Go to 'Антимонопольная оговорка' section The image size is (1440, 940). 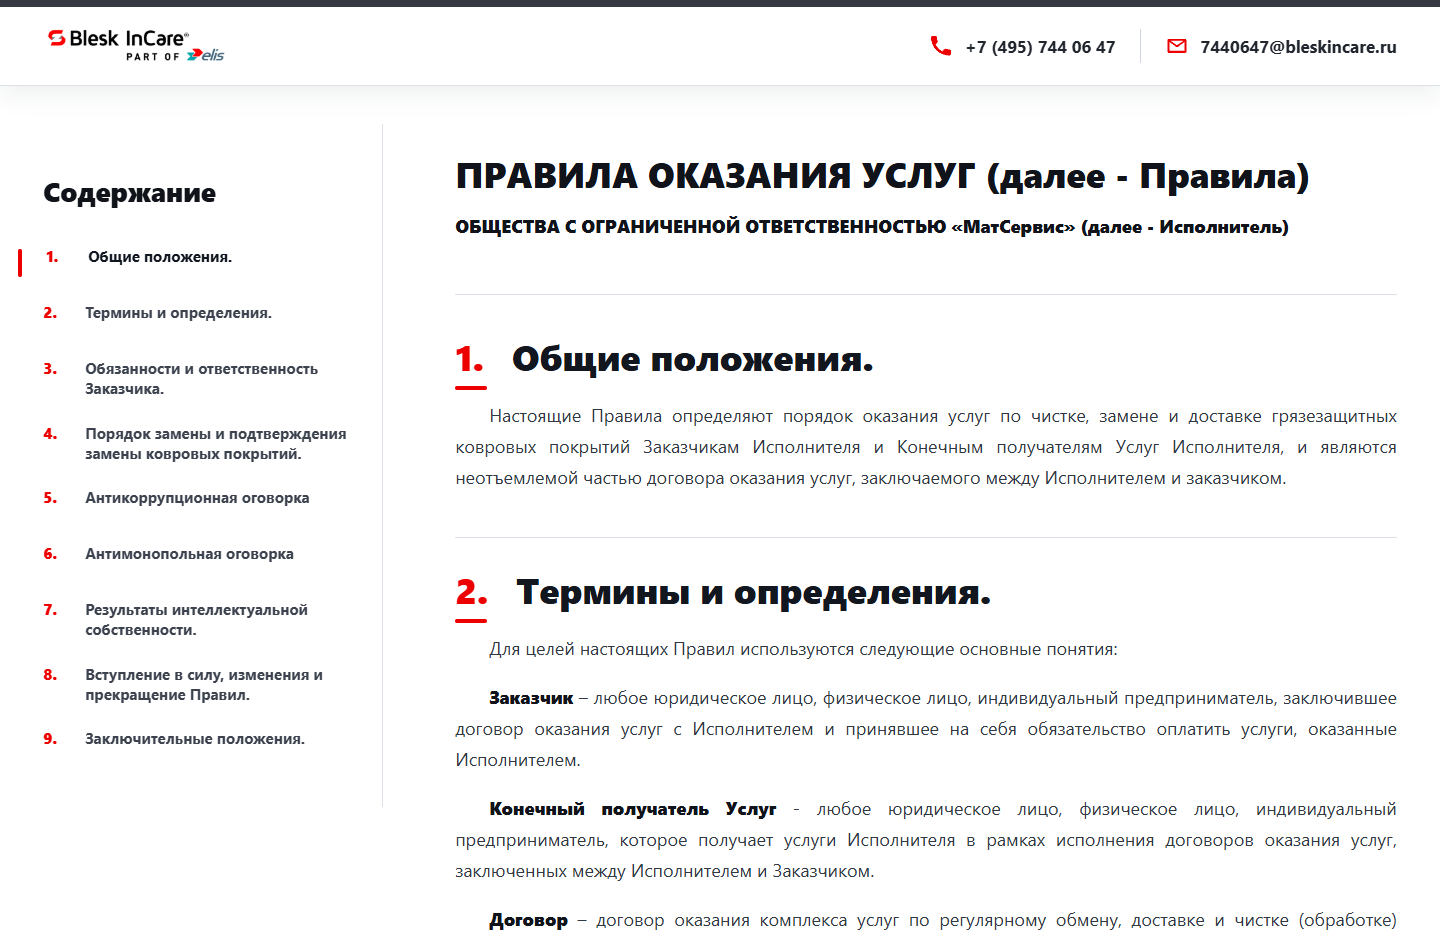tap(189, 554)
